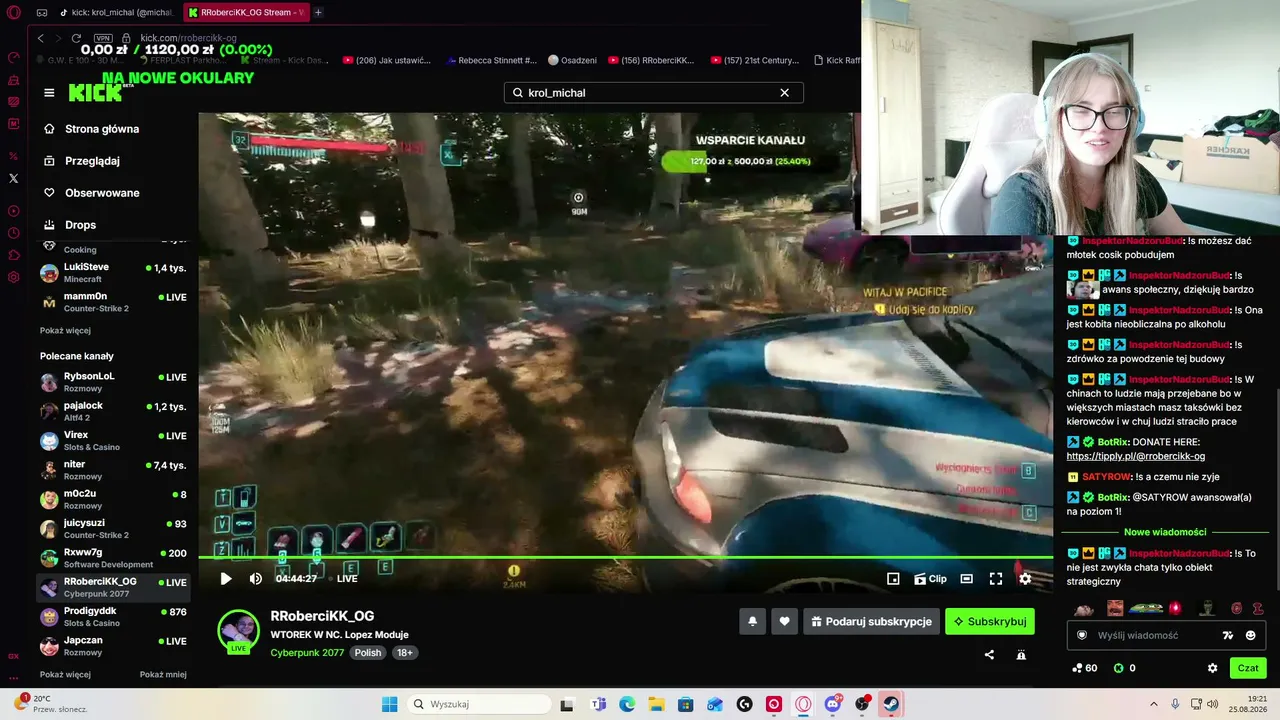Click Podaruj subskrypcje button
The width and height of the screenshot is (1280, 720).
tap(871, 621)
